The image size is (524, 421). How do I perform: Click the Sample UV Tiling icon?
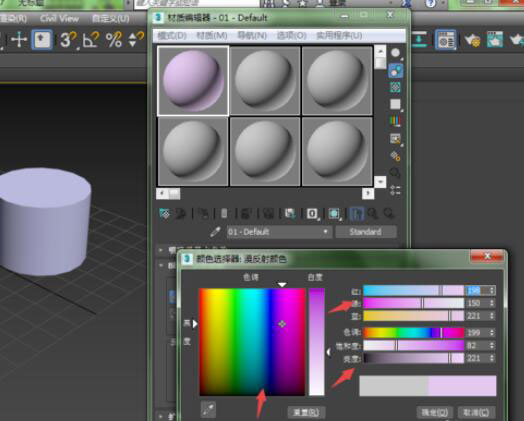coord(396,105)
